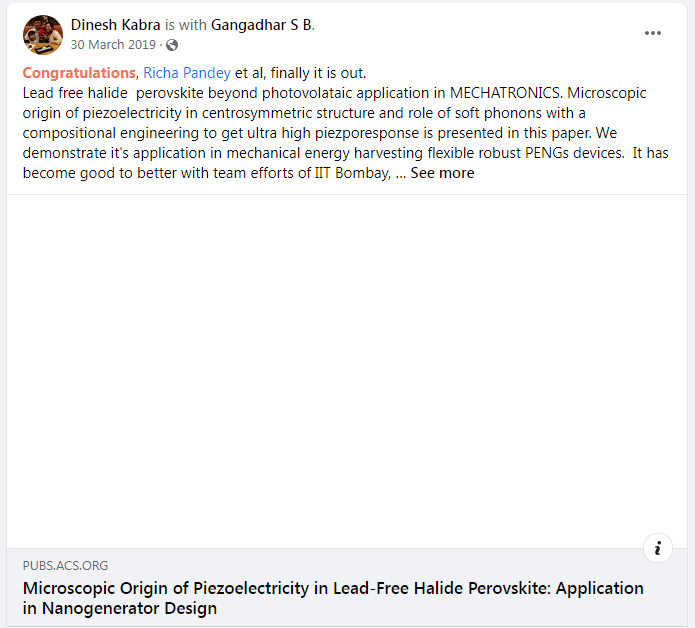Click the public globe privacy icon
Image resolution: width=695 pixels, height=628 pixels.
tap(172, 45)
